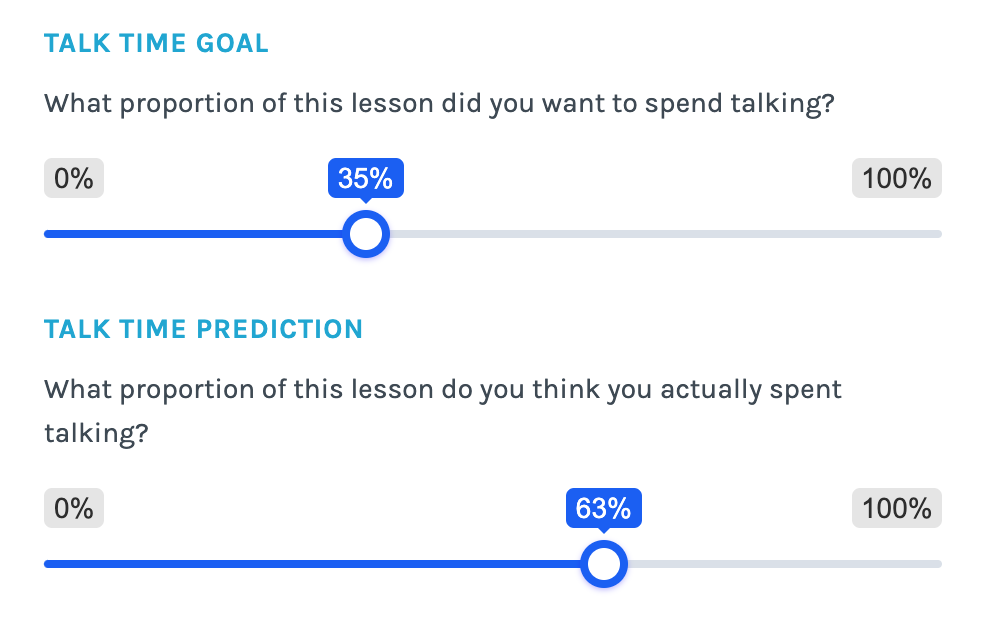984x640 pixels.
Task: Click the Talk Time Prediction slider handle
Action: click(x=604, y=564)
